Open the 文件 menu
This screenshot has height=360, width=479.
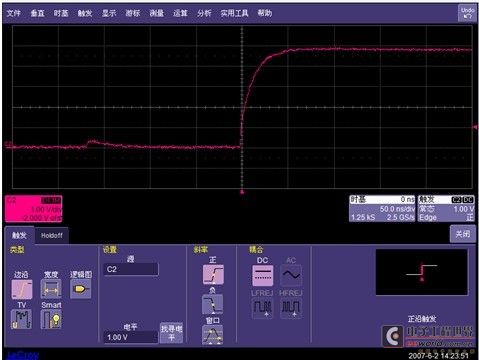pyautogui.click(x=14, y=13)
